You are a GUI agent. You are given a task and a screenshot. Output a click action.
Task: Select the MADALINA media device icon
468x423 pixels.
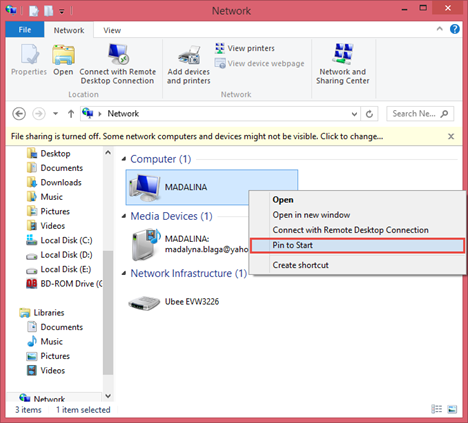(x=146, y=244)
